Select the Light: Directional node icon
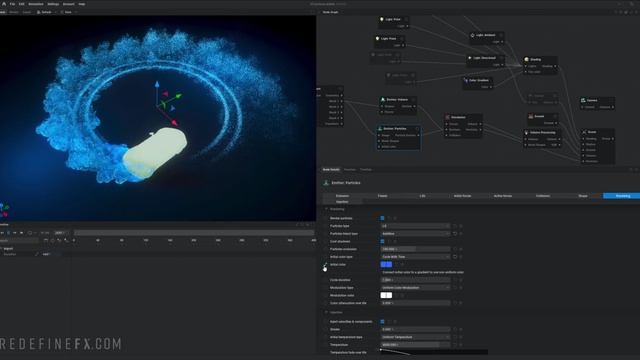 (470, 58)
